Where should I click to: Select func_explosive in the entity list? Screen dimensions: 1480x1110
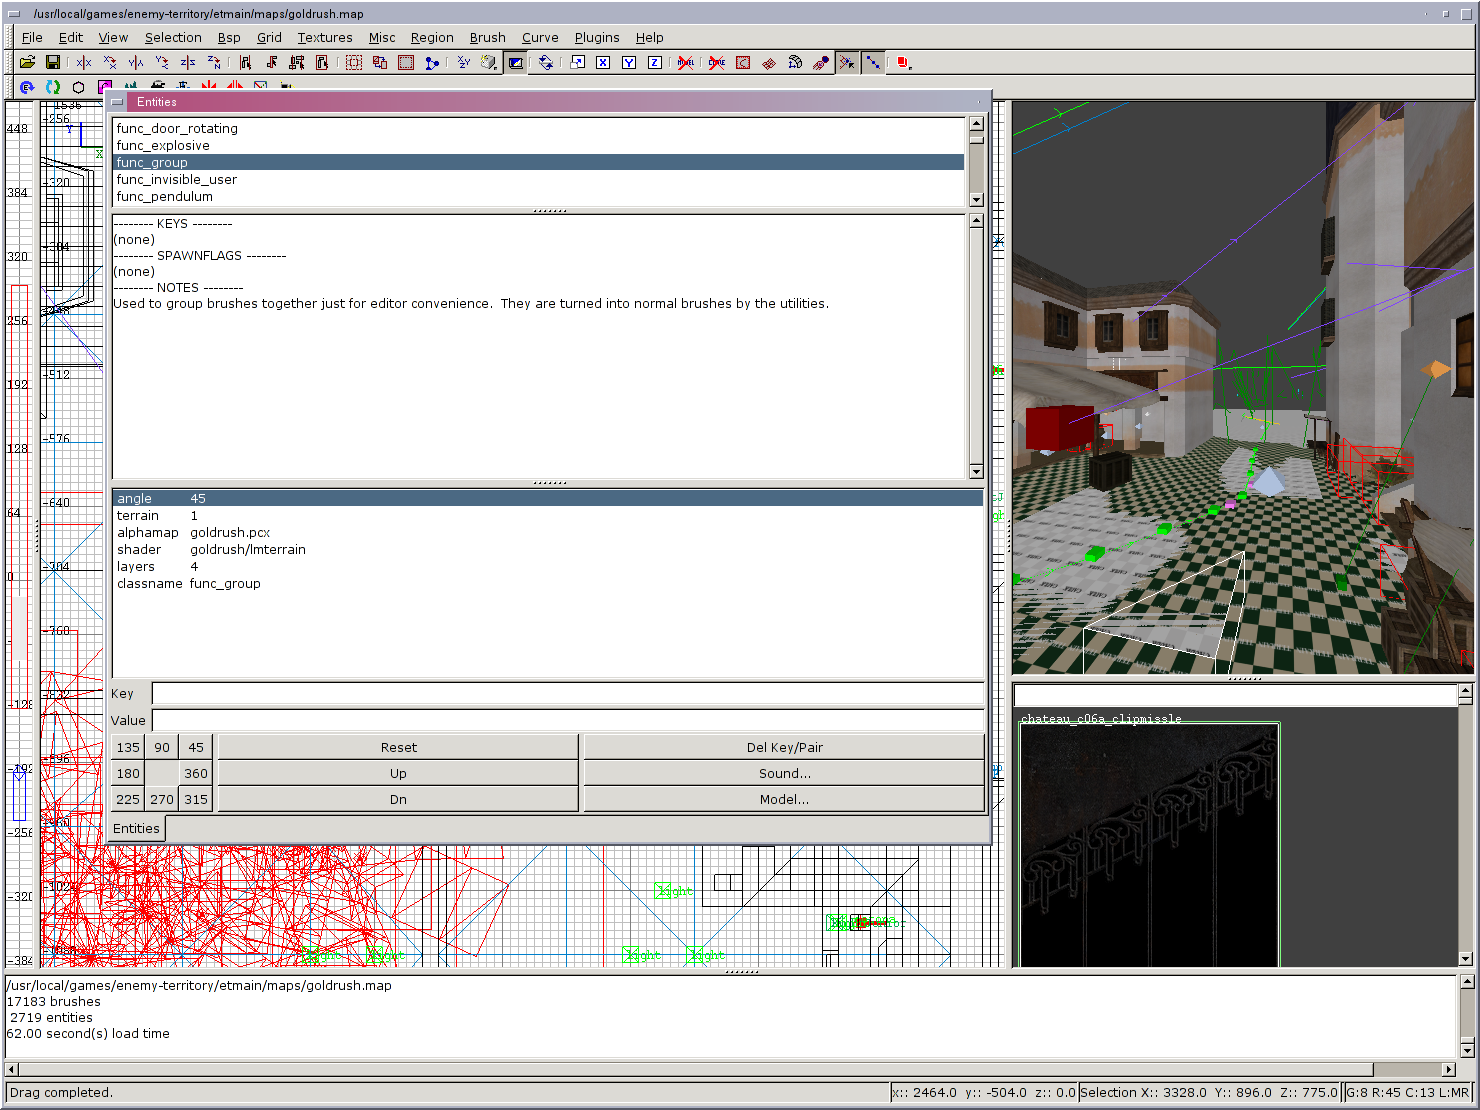[539, 145]
